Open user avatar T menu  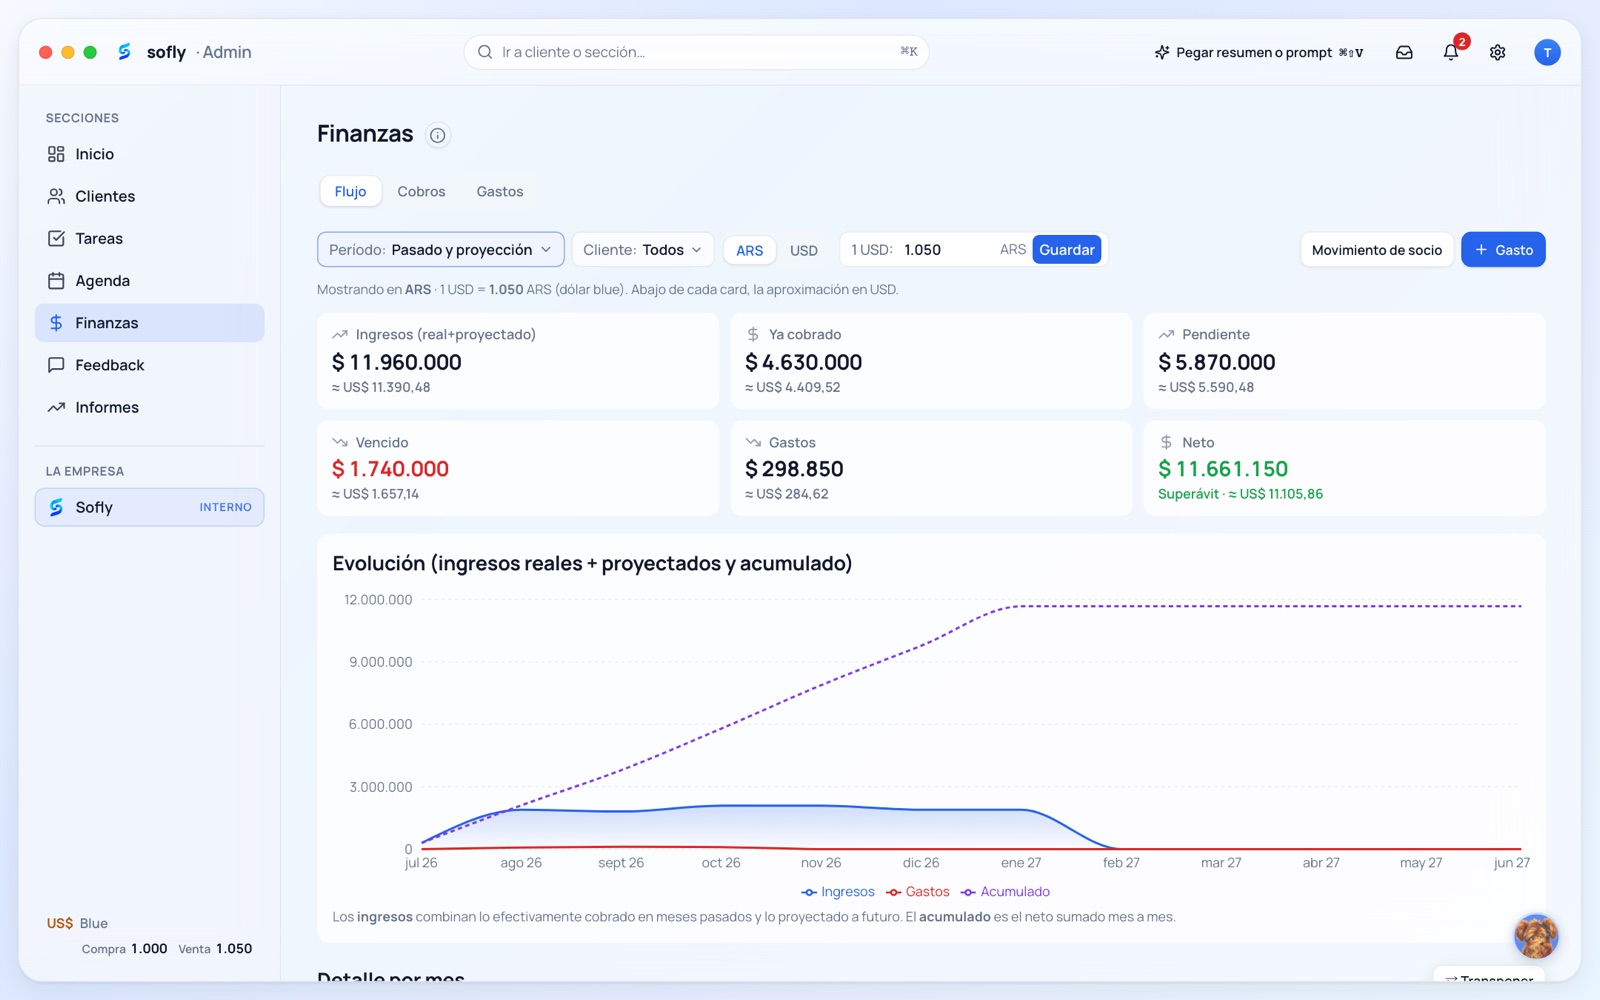(1547, 52)
